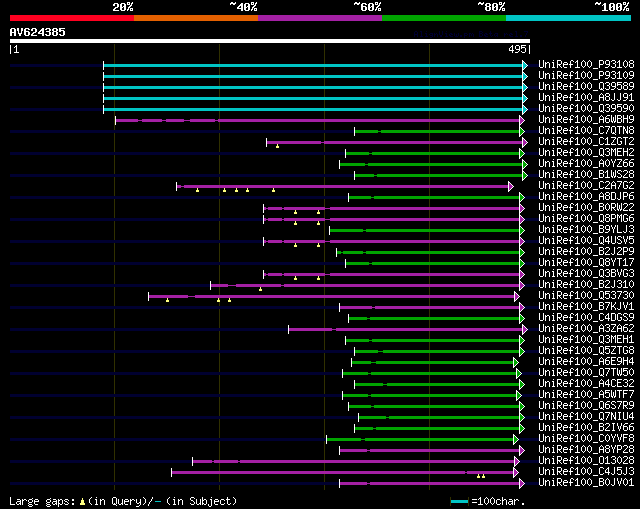Click the cyan alignment bar for UniRef100_Q39589

coord(313,87)
